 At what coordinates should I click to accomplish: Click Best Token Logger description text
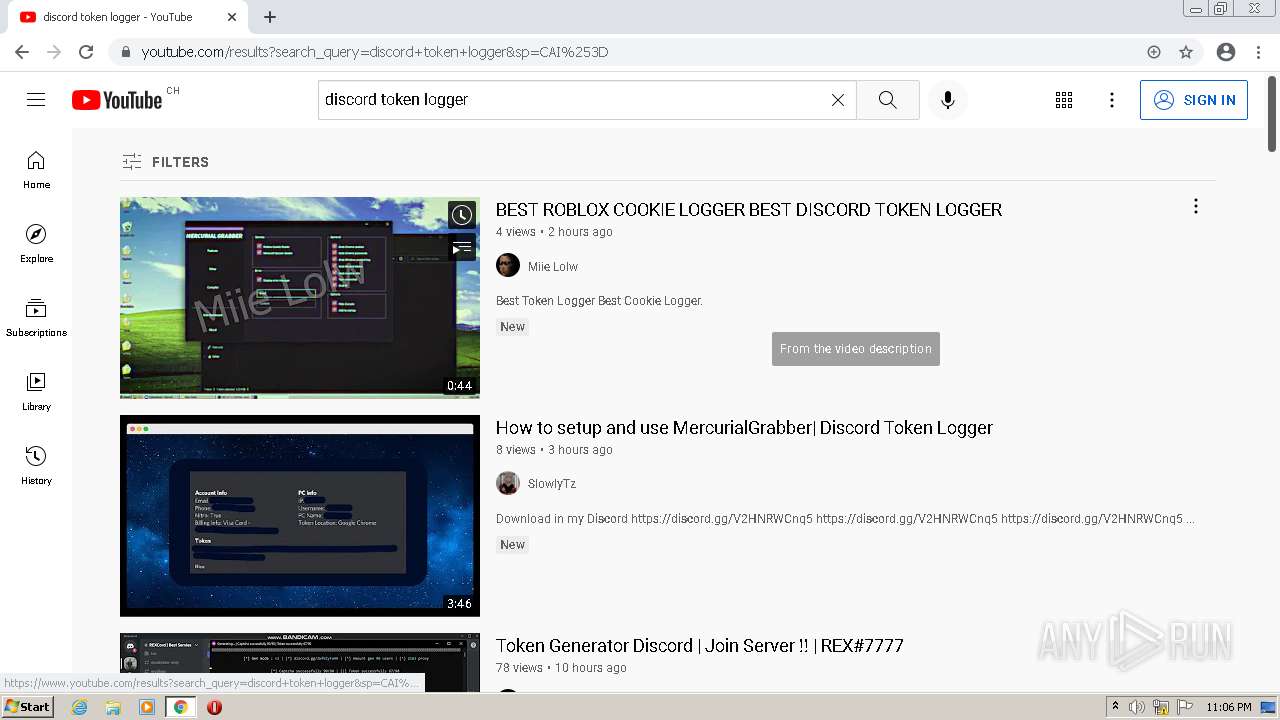click(x=599, y=301)
